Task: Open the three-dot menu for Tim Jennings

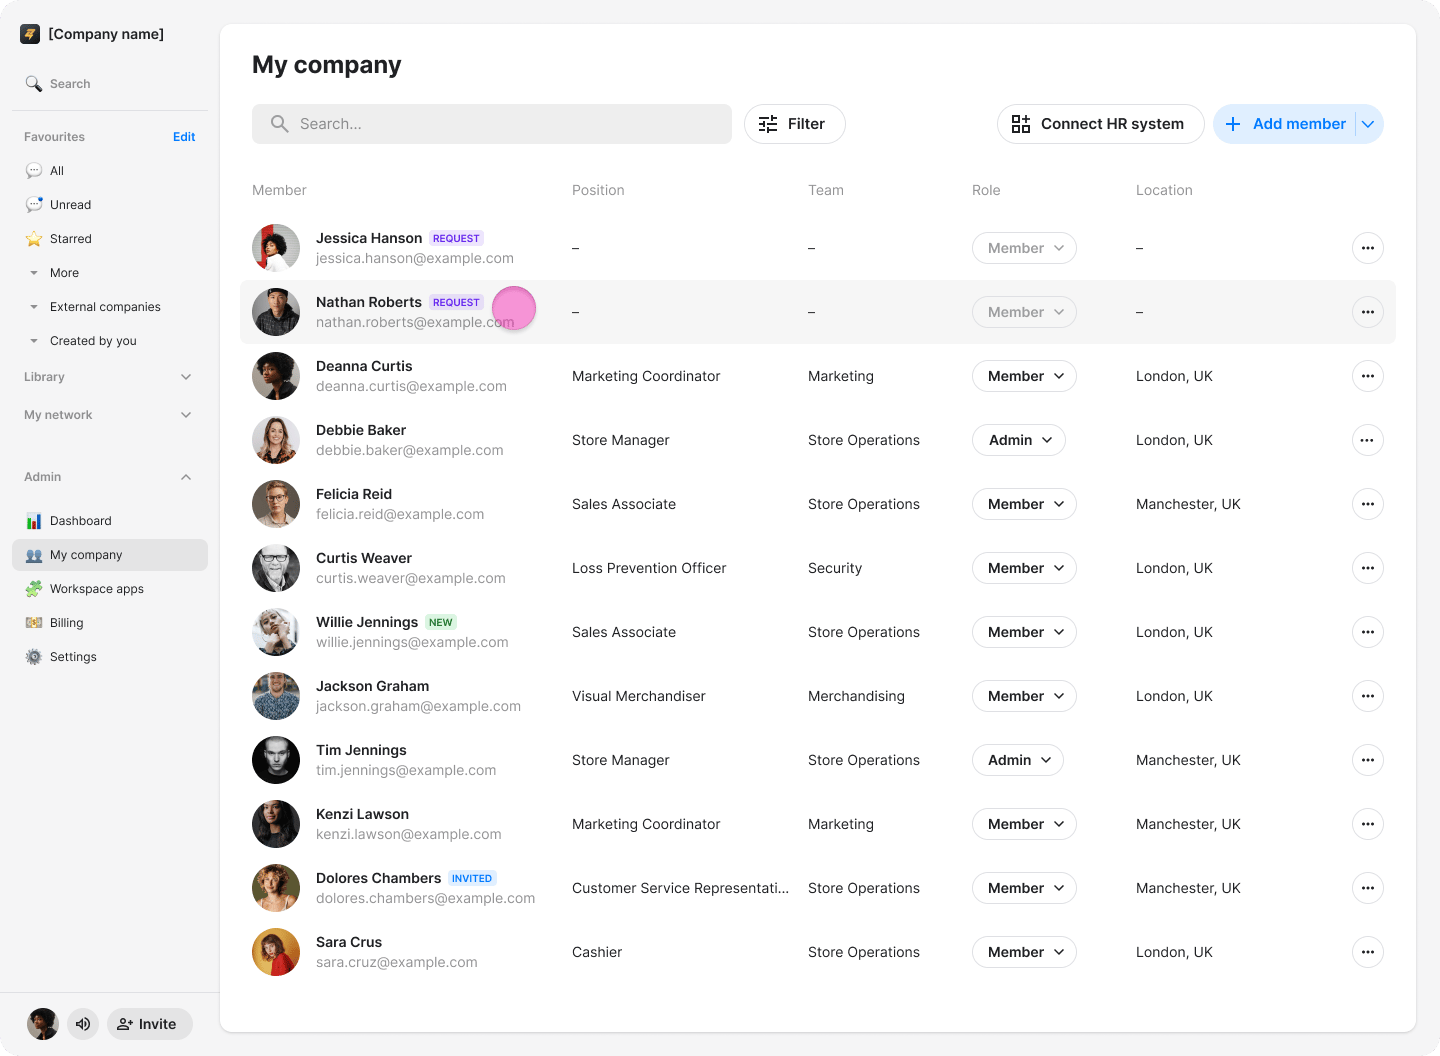Action: (1368, 760)
